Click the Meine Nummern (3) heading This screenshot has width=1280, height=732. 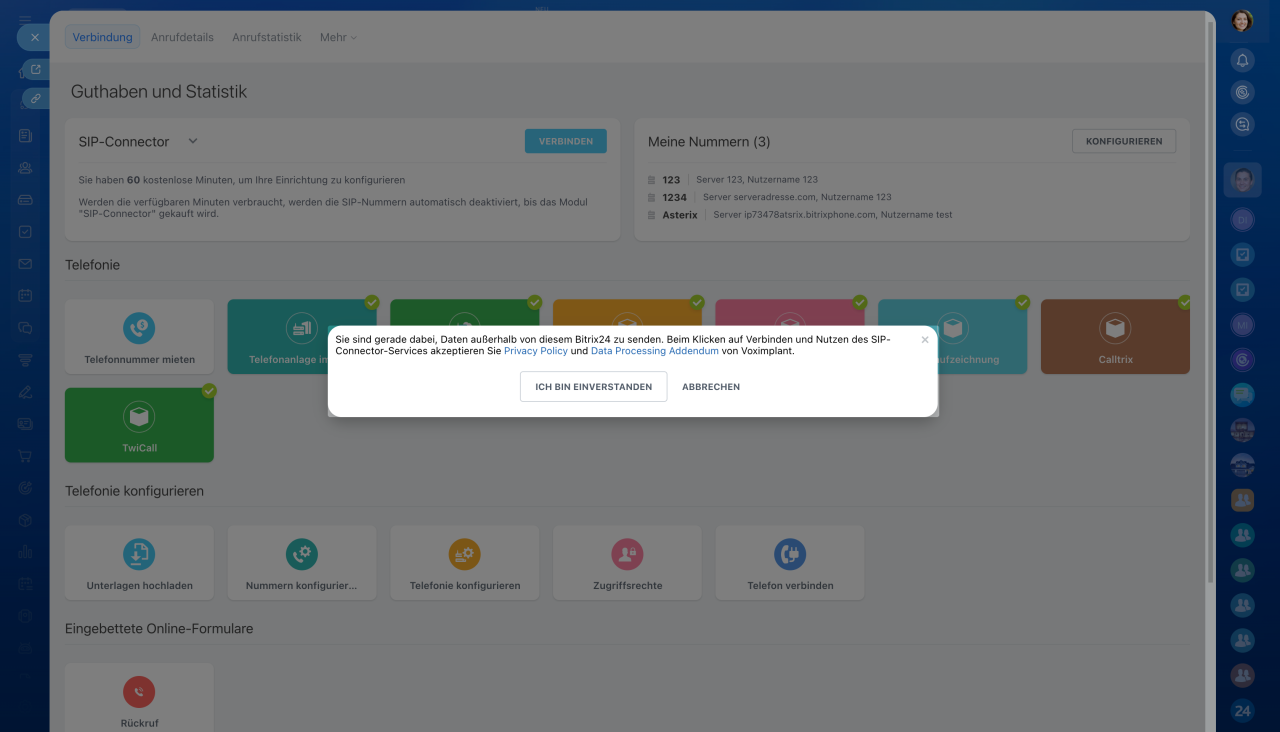pos(709,142)
